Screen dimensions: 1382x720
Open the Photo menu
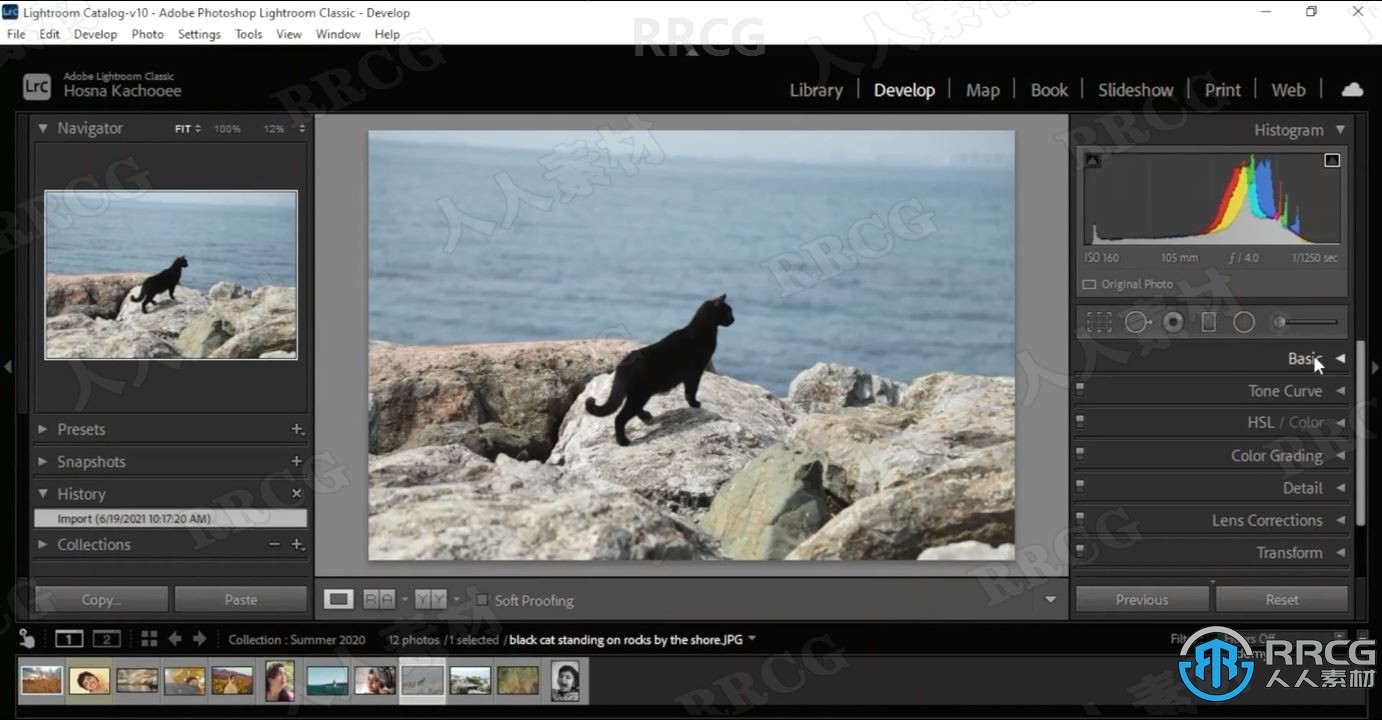point(147,34)
